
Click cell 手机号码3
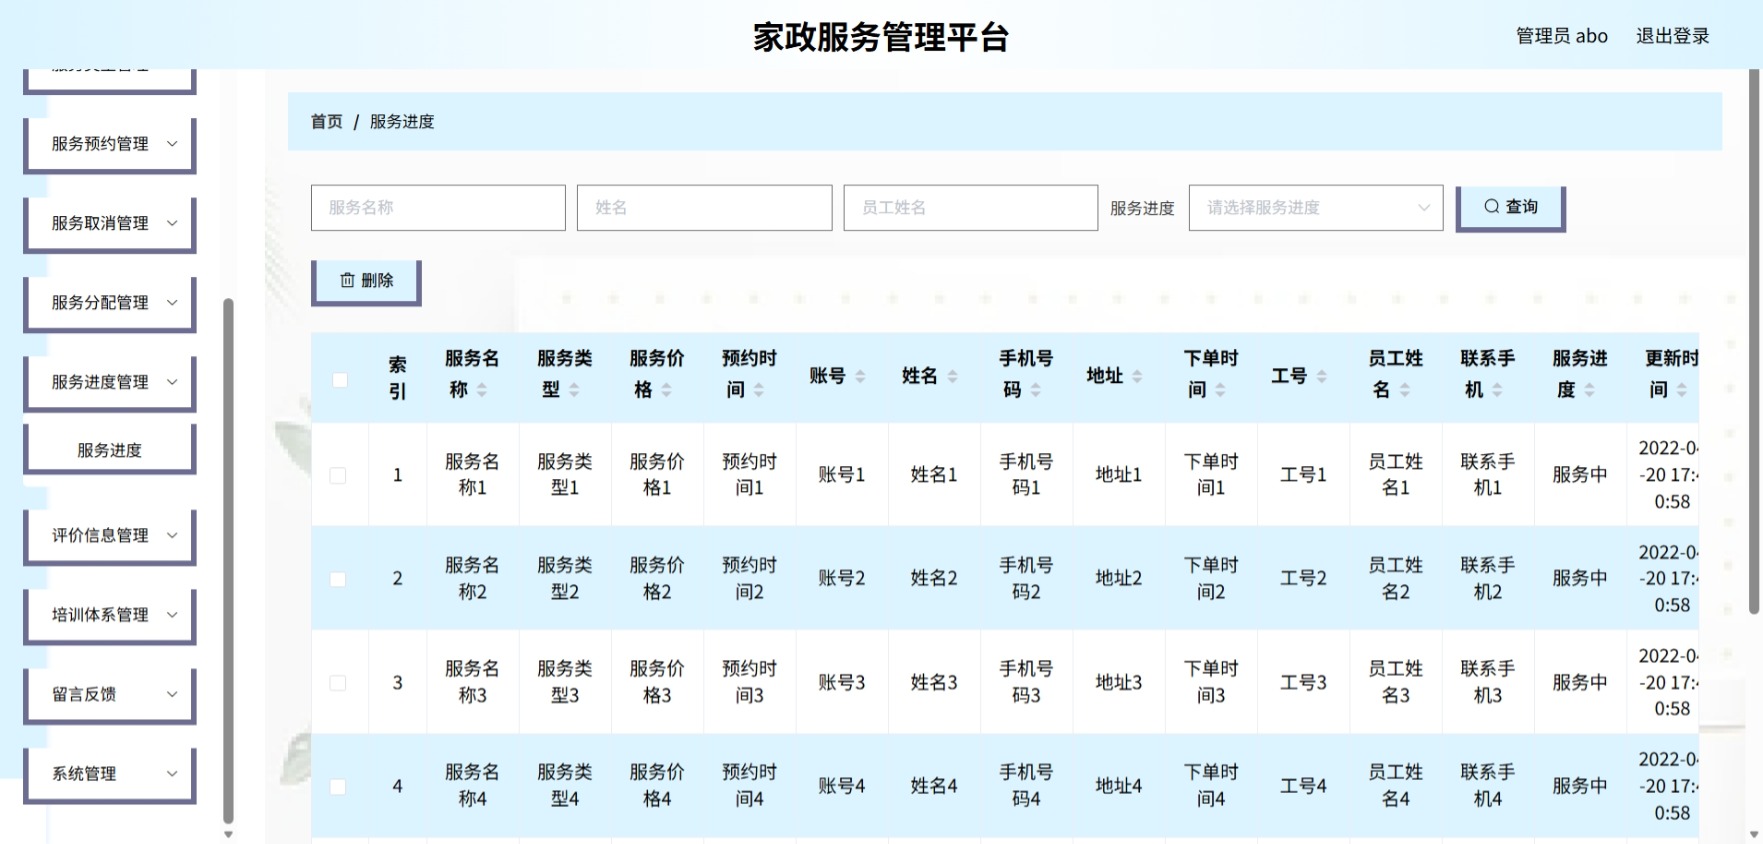pyautogui.click(x=1026, y=682)
